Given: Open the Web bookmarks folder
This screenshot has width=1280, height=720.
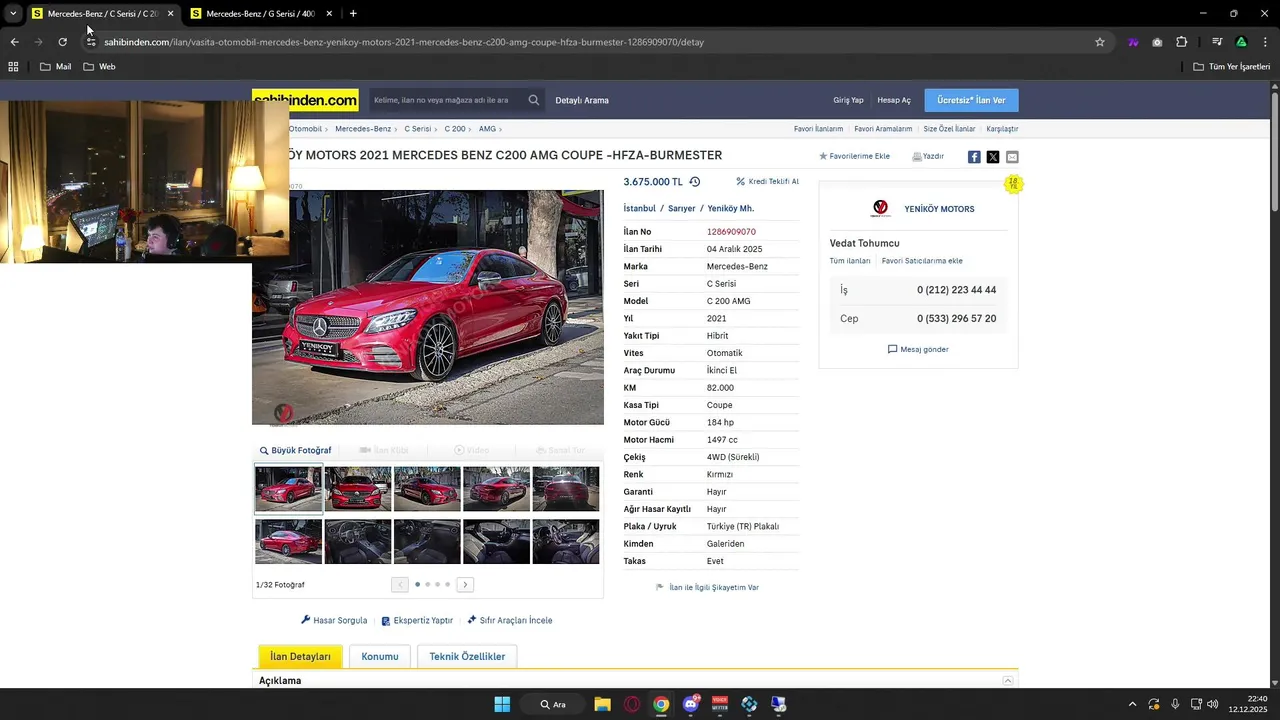Looking at the screenshot, I should tap(99, 66).
